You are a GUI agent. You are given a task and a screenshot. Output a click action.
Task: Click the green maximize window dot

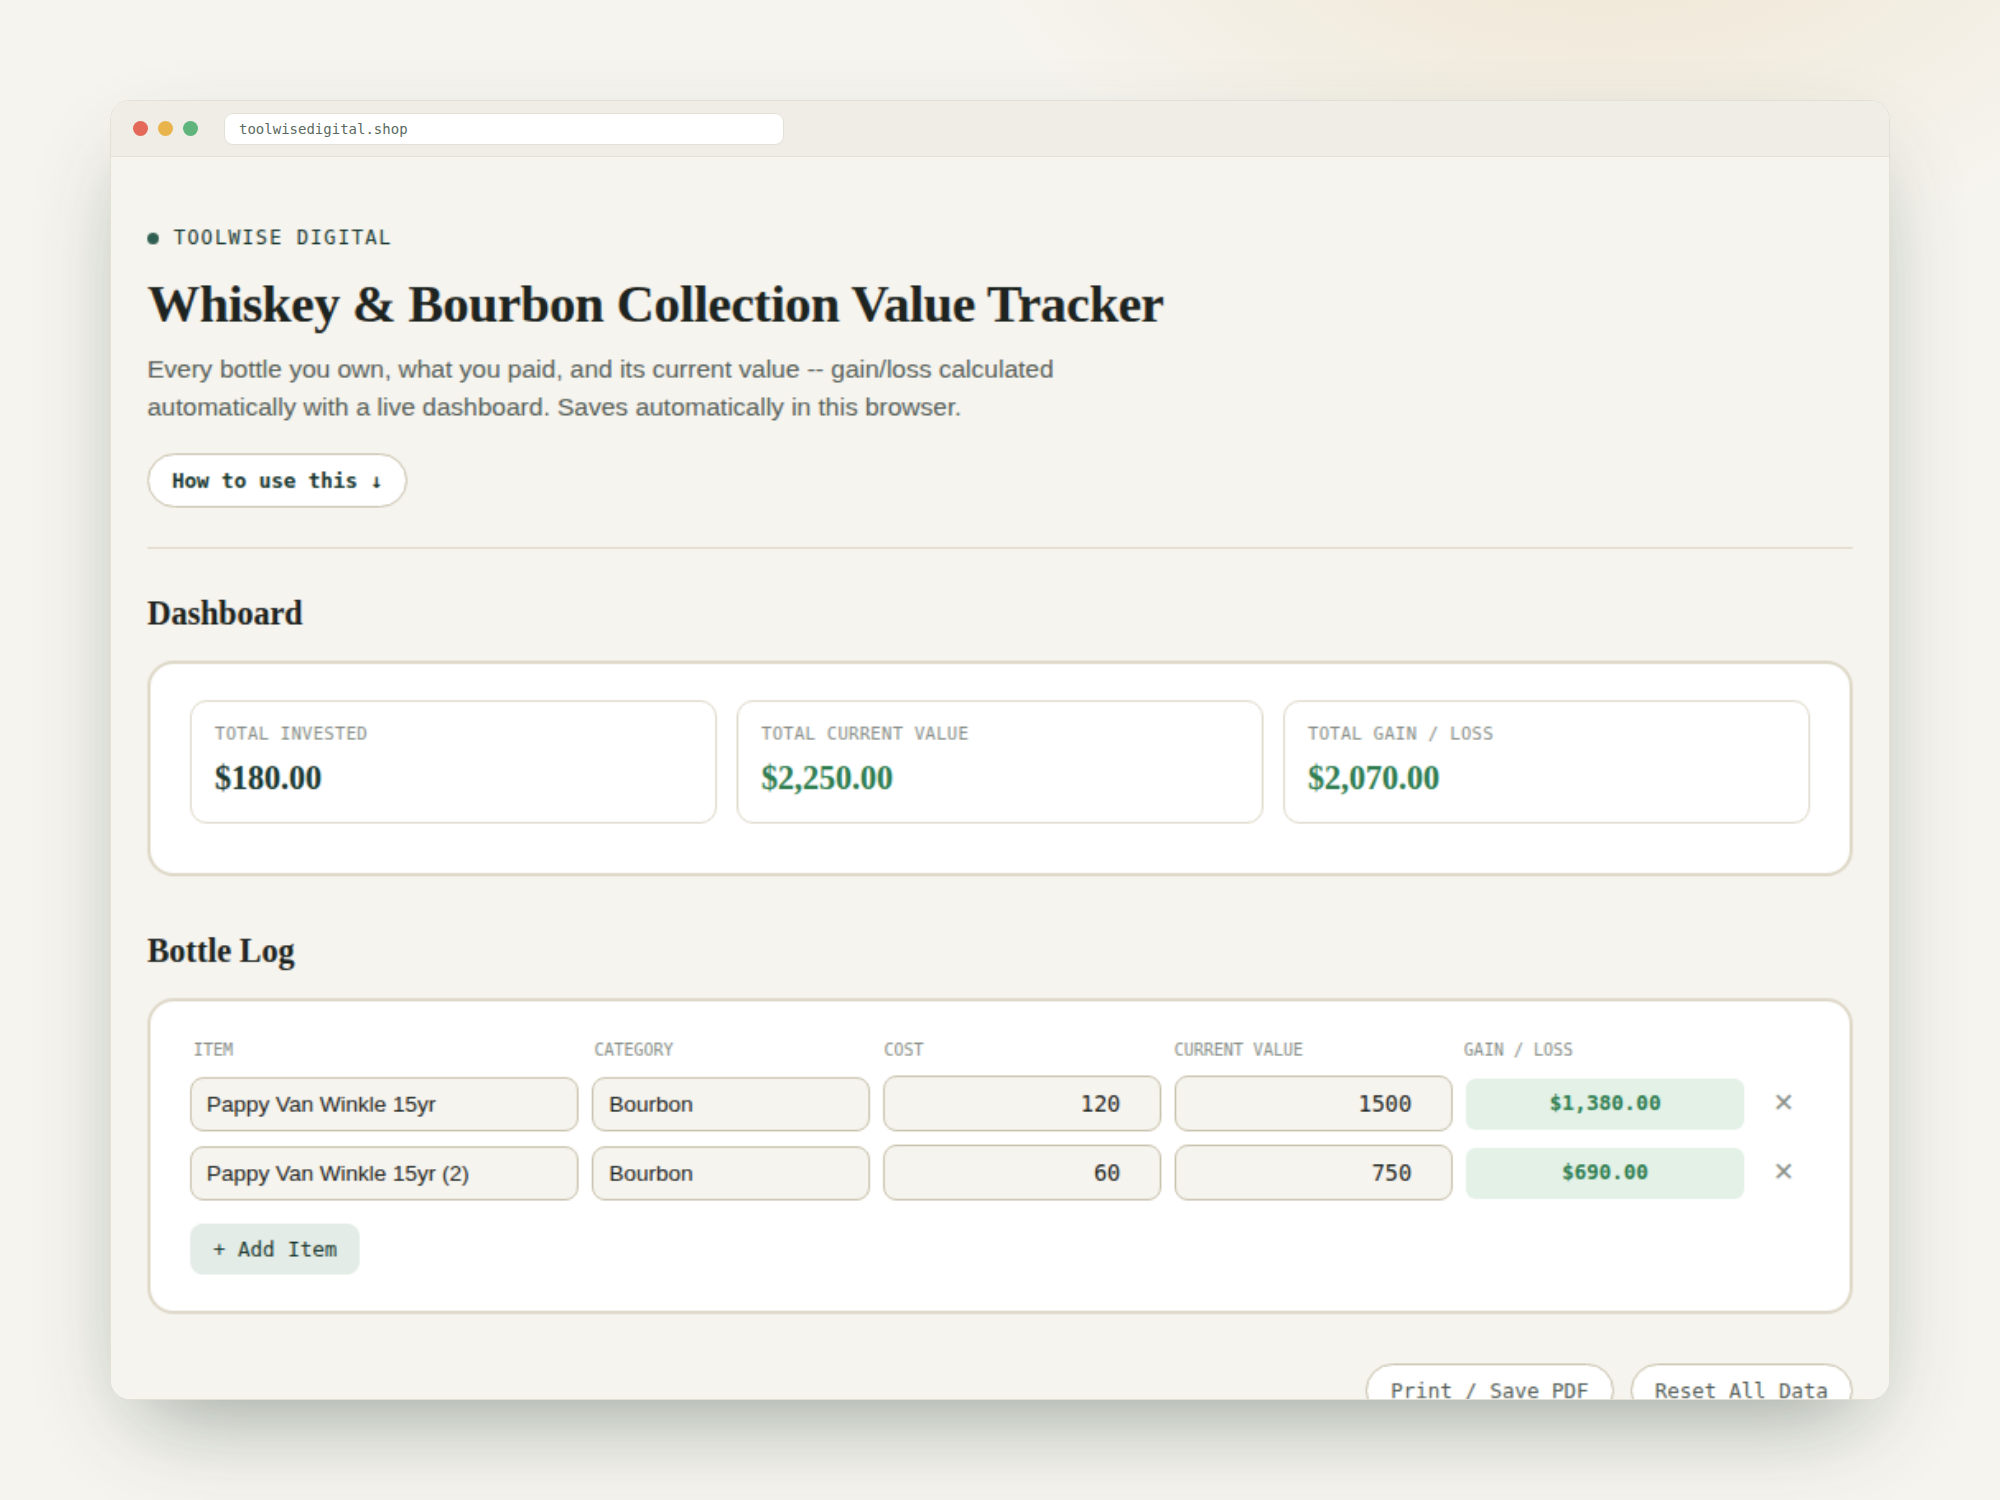(x=190, y=128)
